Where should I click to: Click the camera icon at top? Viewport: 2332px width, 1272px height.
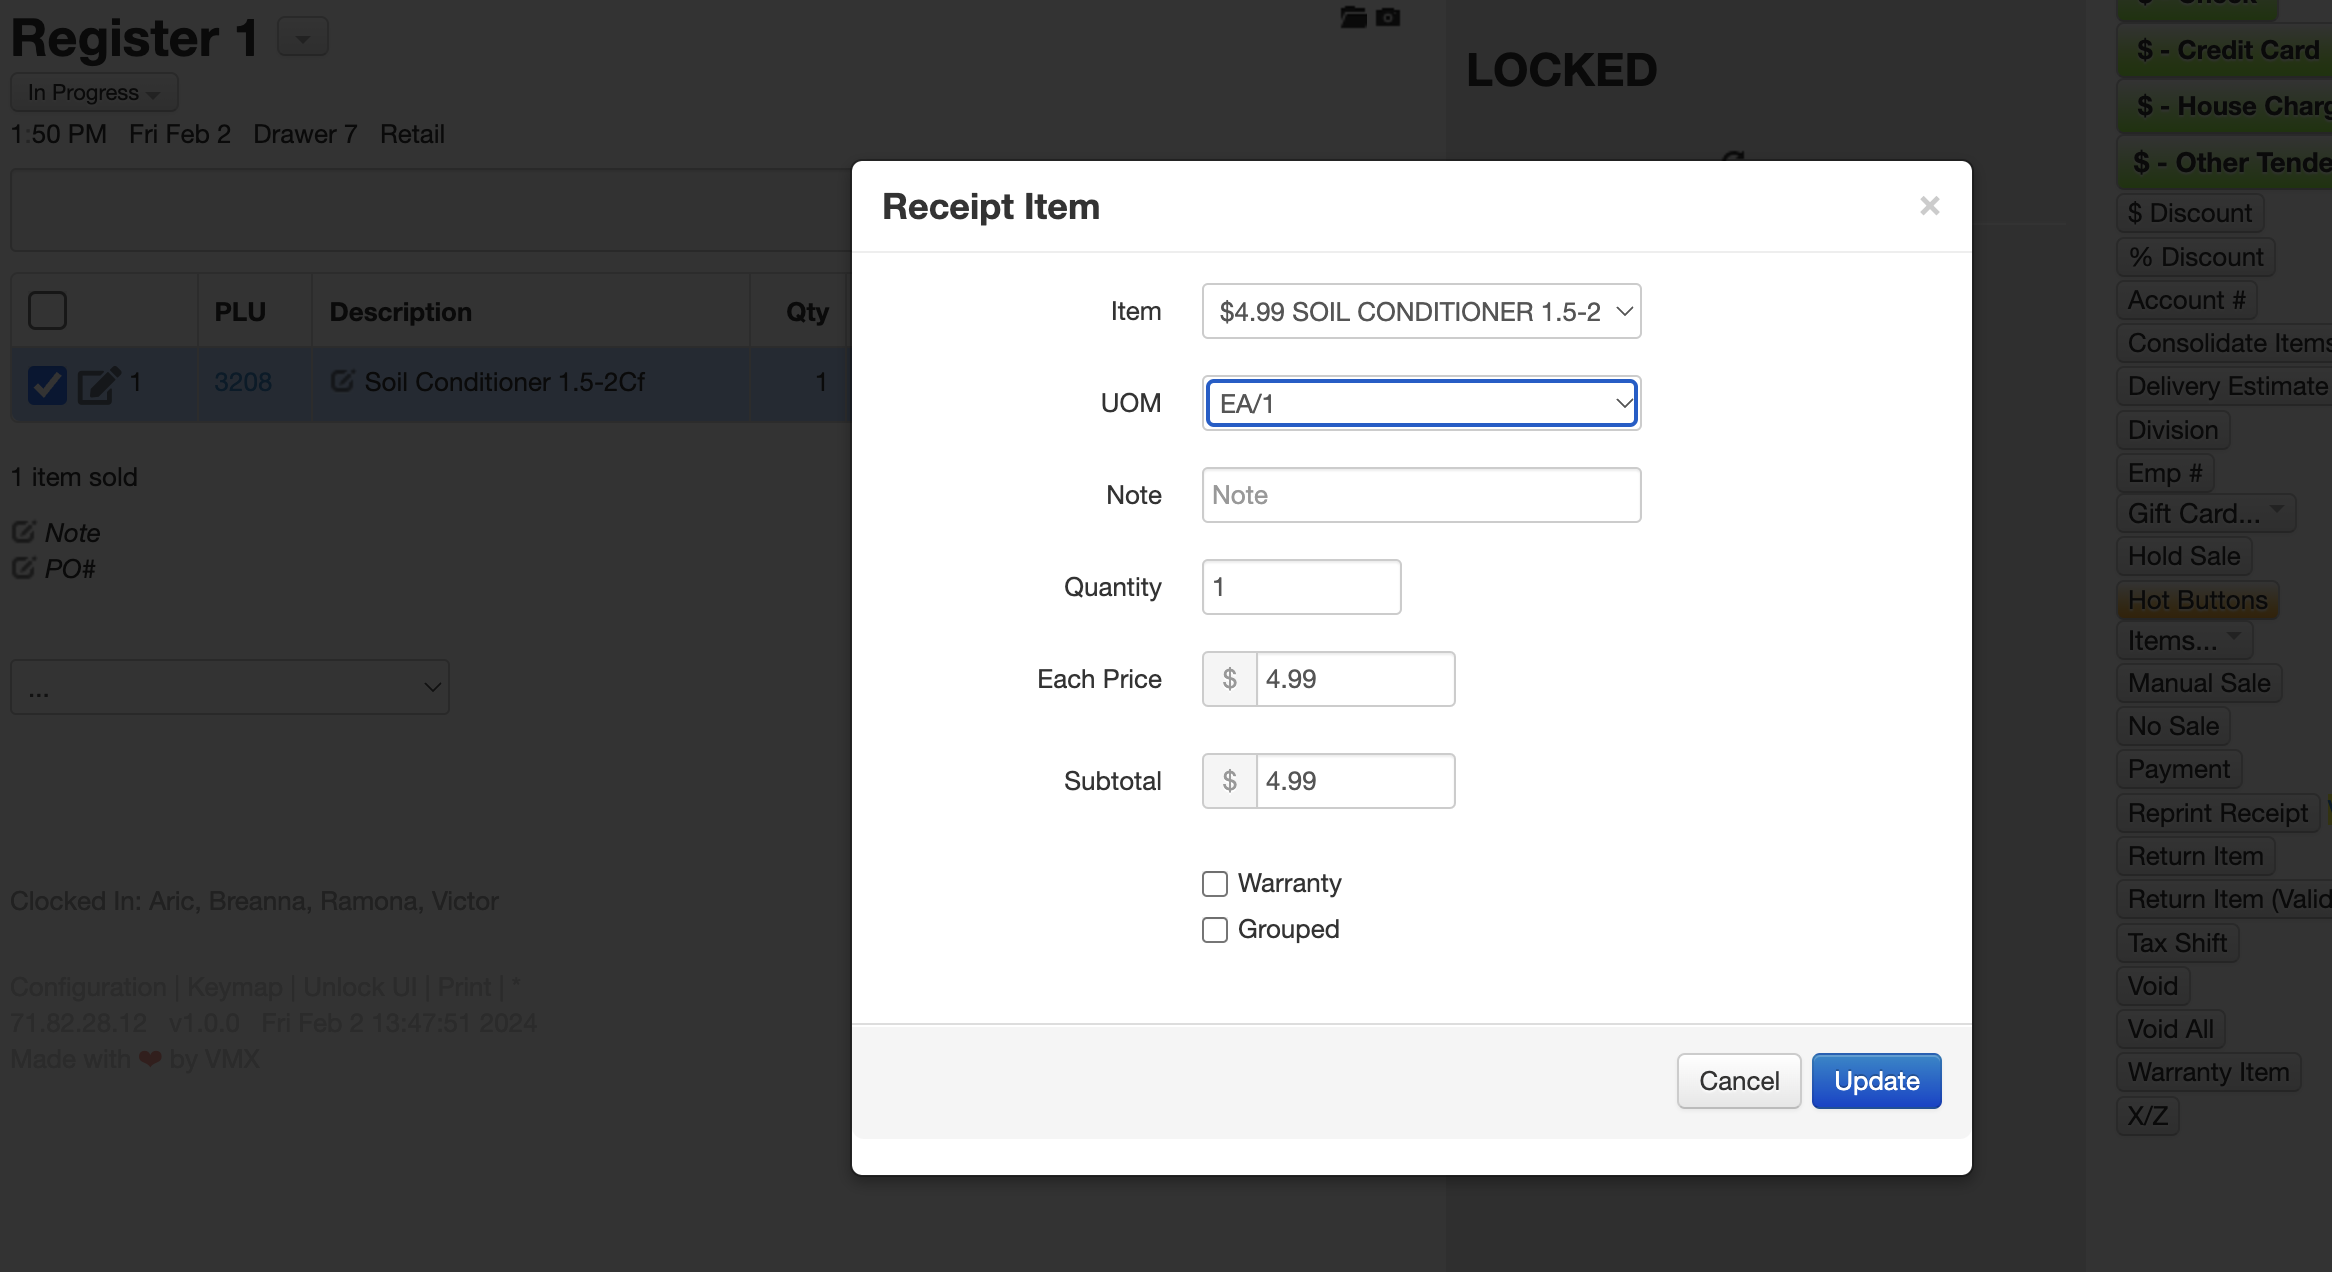1388,17
